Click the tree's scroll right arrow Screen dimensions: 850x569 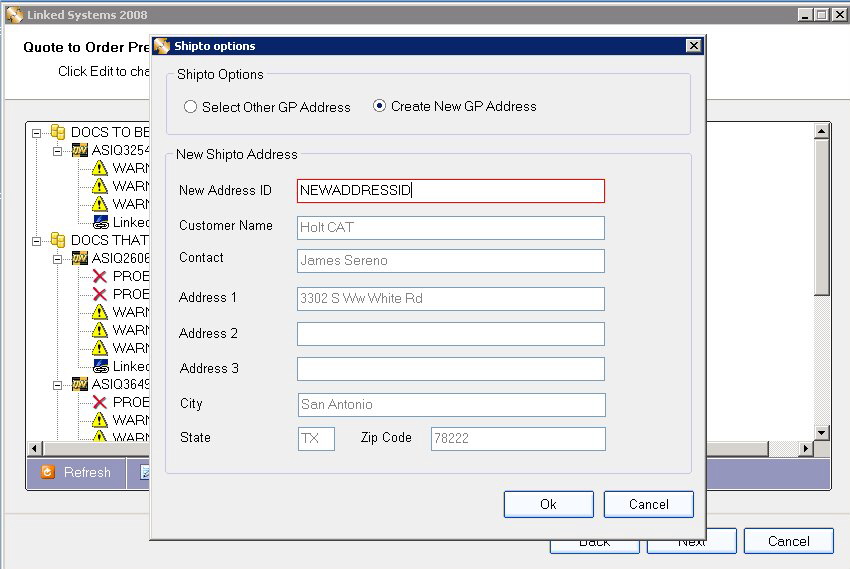pyautogui.click(x=806, y=449)
